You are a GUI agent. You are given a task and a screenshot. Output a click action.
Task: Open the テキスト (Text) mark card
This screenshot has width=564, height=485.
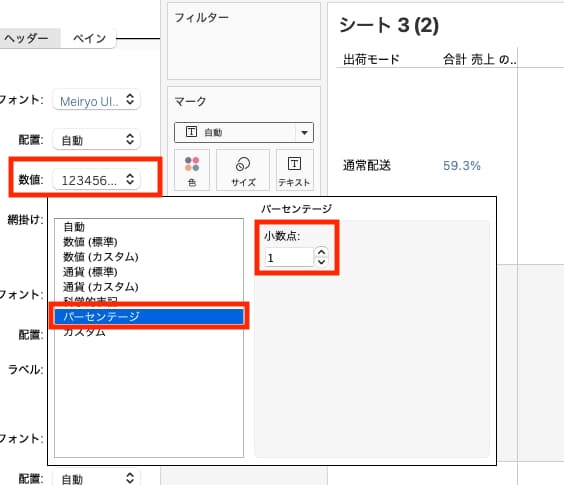(x=294, y=170)
